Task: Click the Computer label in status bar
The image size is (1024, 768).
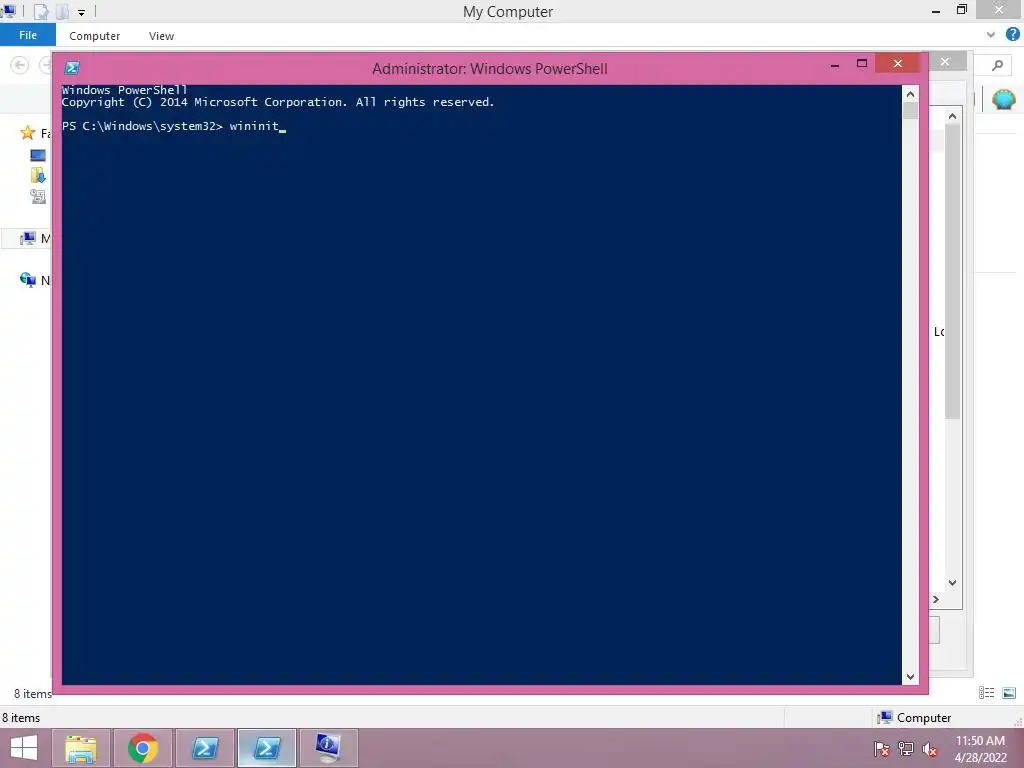Action: [923, 718]
